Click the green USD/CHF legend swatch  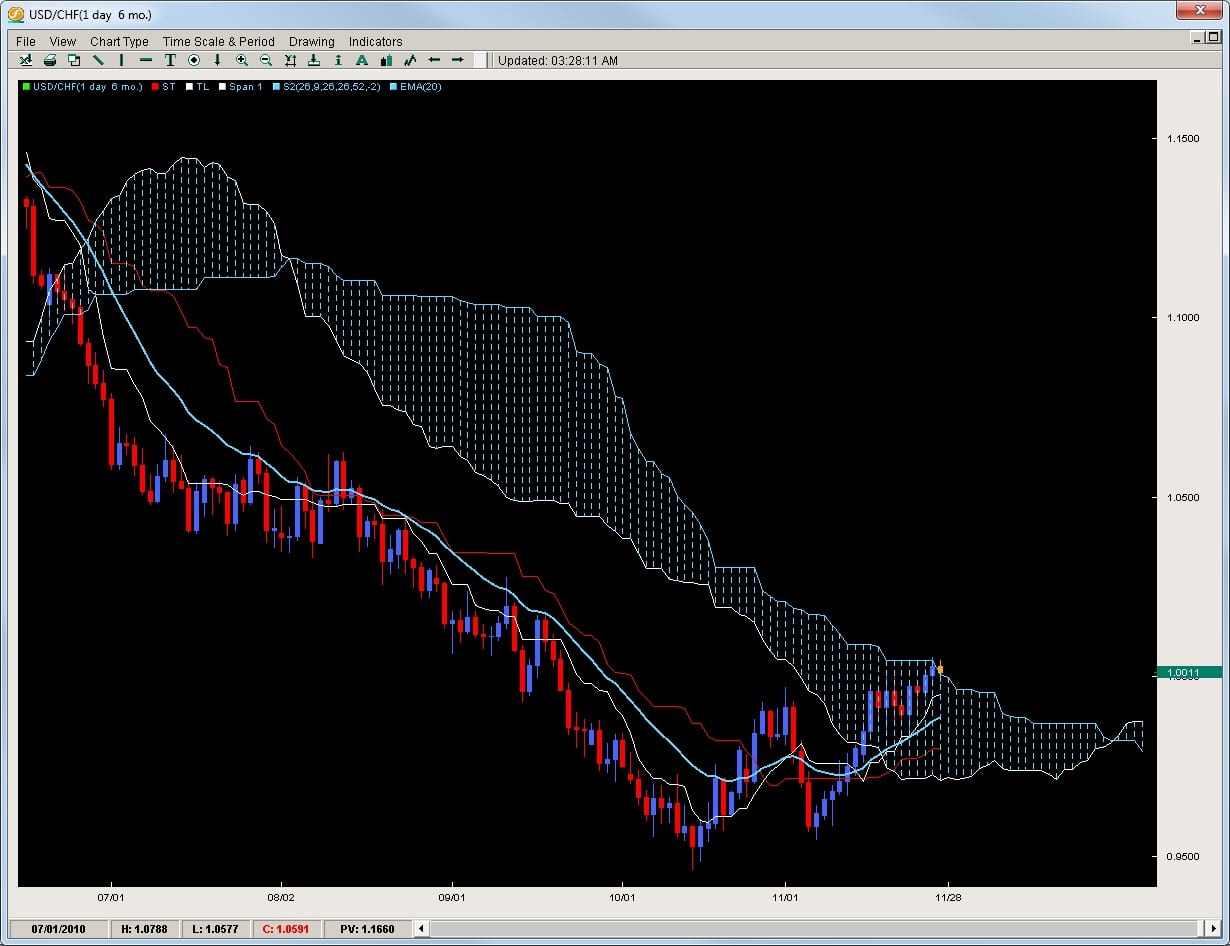click(26, 87)
